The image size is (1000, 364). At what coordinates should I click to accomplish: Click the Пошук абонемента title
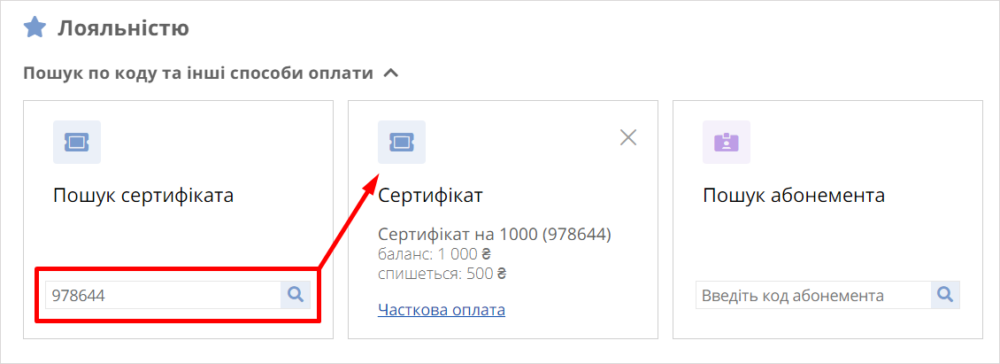[794, 195]
